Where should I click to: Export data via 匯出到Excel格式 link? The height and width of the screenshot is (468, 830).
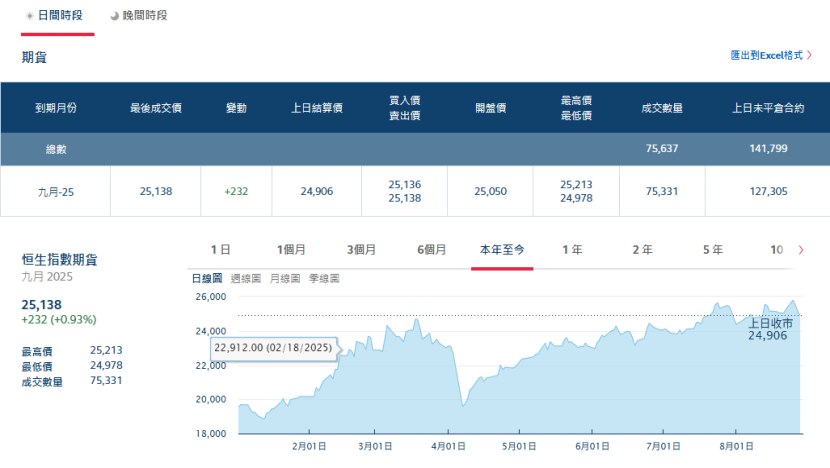coord(767,56)
